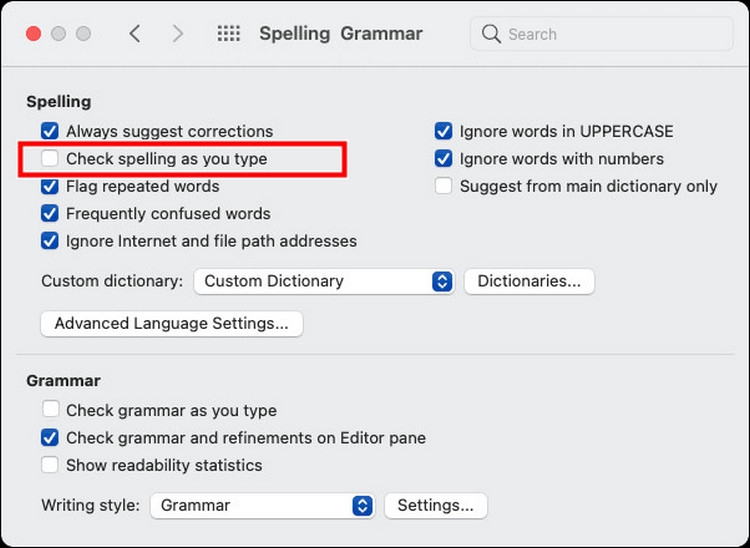Uncheck Ignore Internet and file path addresses

coord(50,241)
